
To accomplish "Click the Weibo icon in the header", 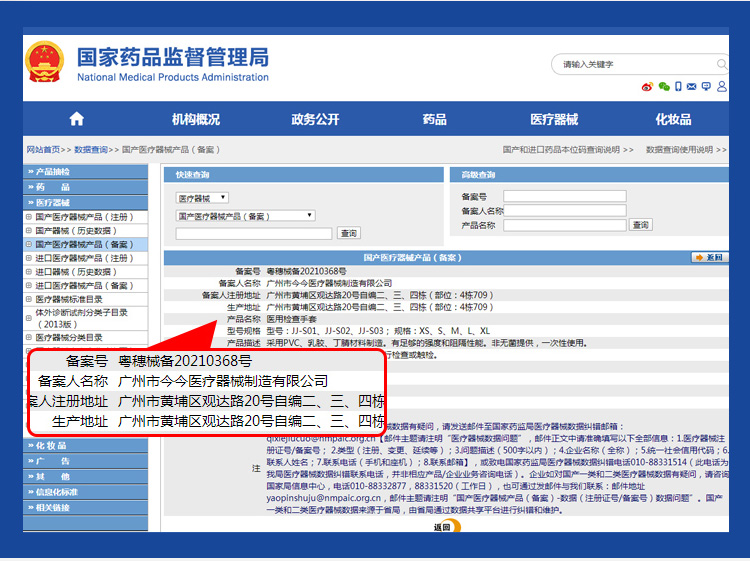I will (648, 87).
